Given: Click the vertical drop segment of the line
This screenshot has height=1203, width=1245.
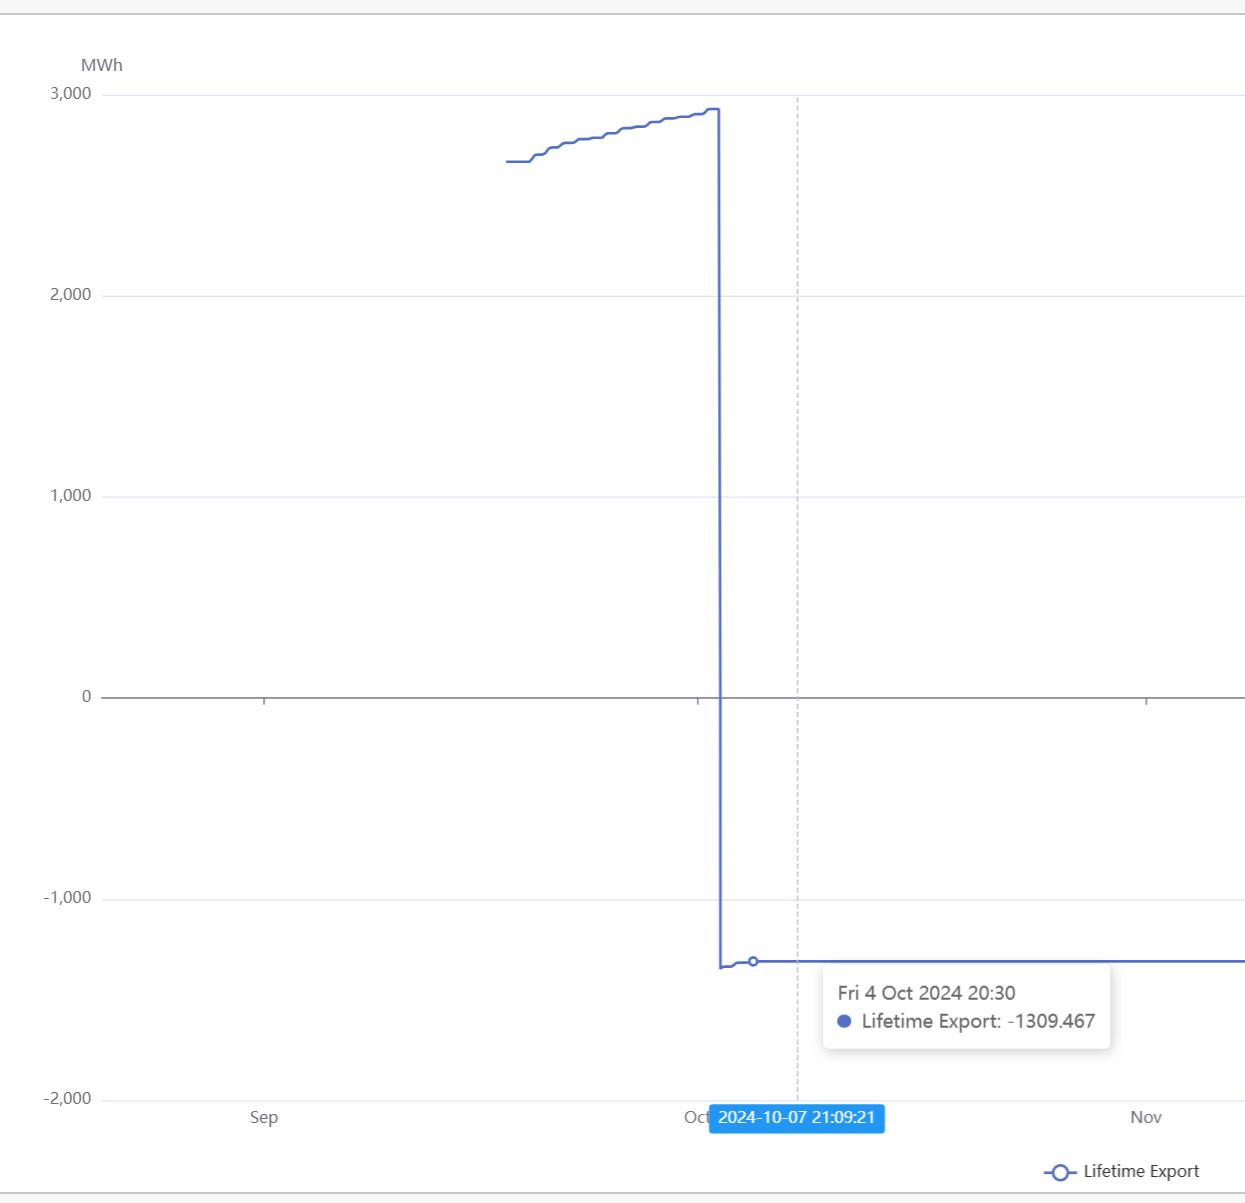Looking at the screenshot, I should [719, 500].
